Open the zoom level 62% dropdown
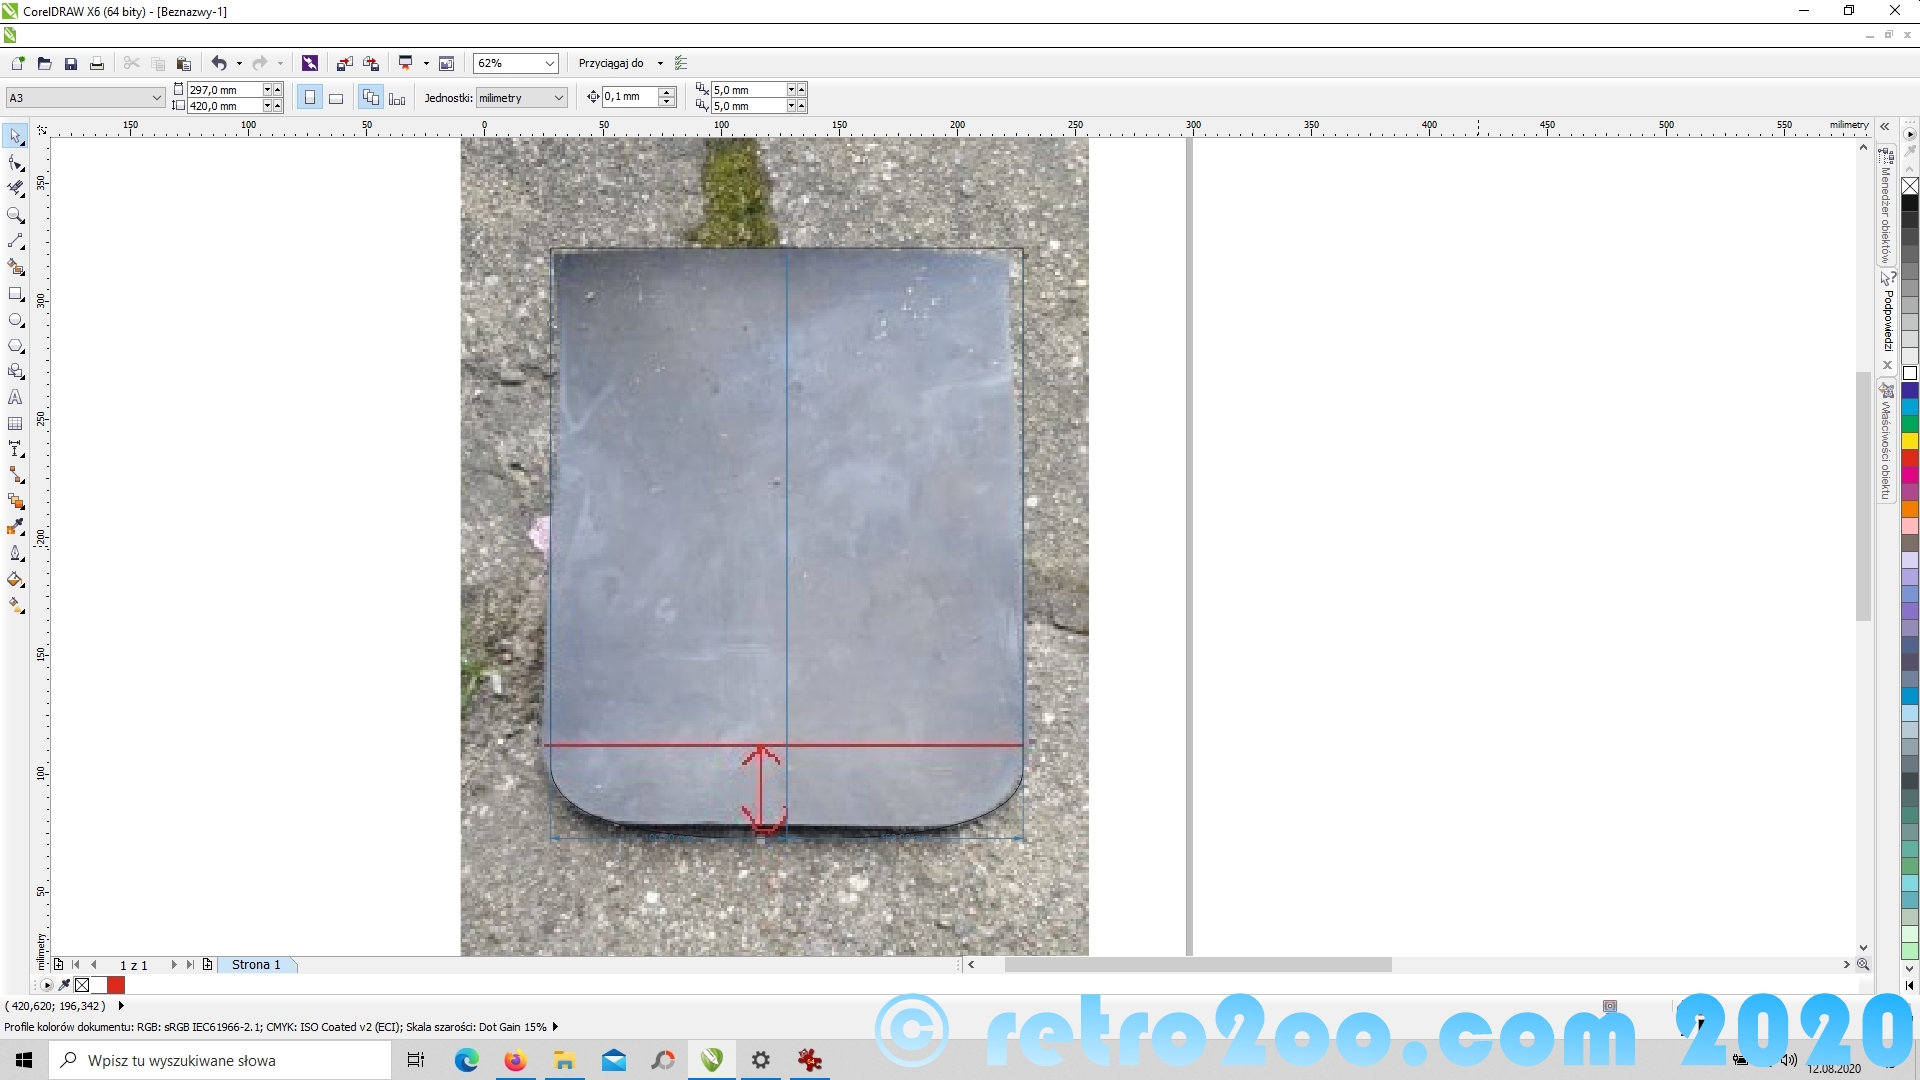Viewport: 1920px width, 1080px height. point(549,63)
